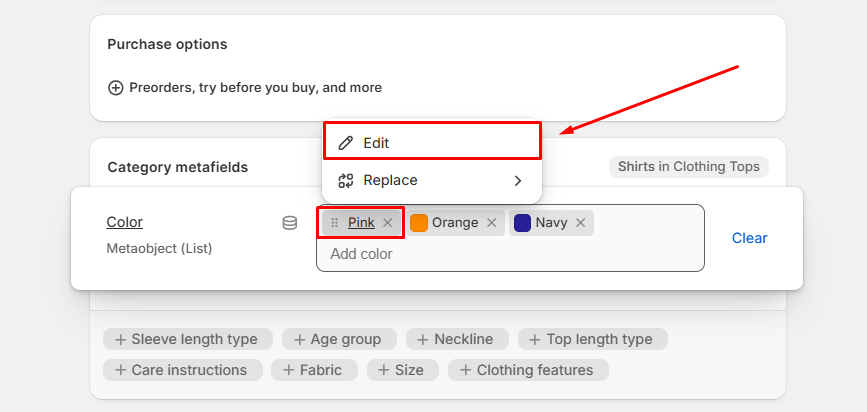The image size is (867, 412).
Task: Click plus icon for purchase options
Action: [x=116, y=88]
